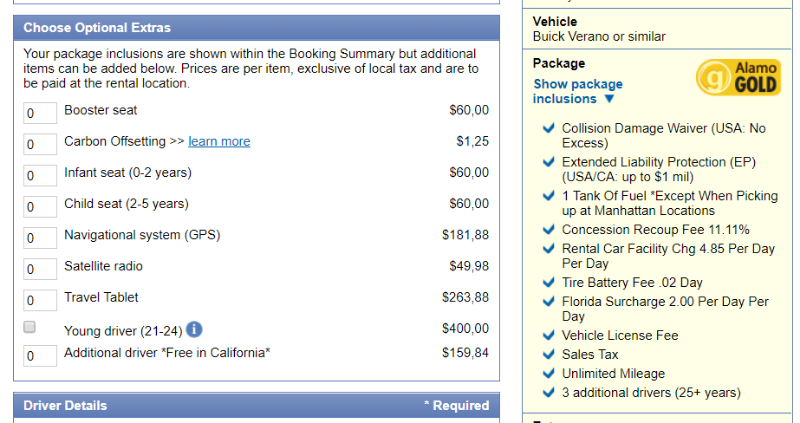This screenshot has width=800, height=423.
Task: Select the Infant seat quantity field
Action: pyautogui.click(x=40, y=176)
